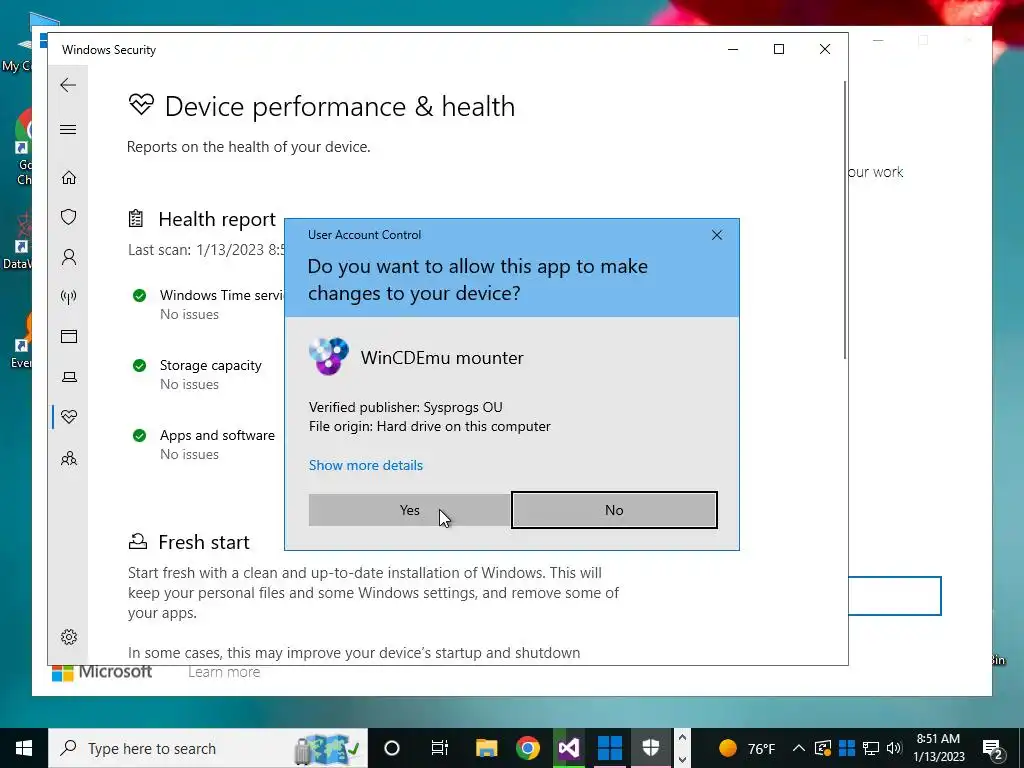The height and width of the screenshot is (768, 1024).
Task: Click Device performance & health heading heart icon
Action: [141, 104]
